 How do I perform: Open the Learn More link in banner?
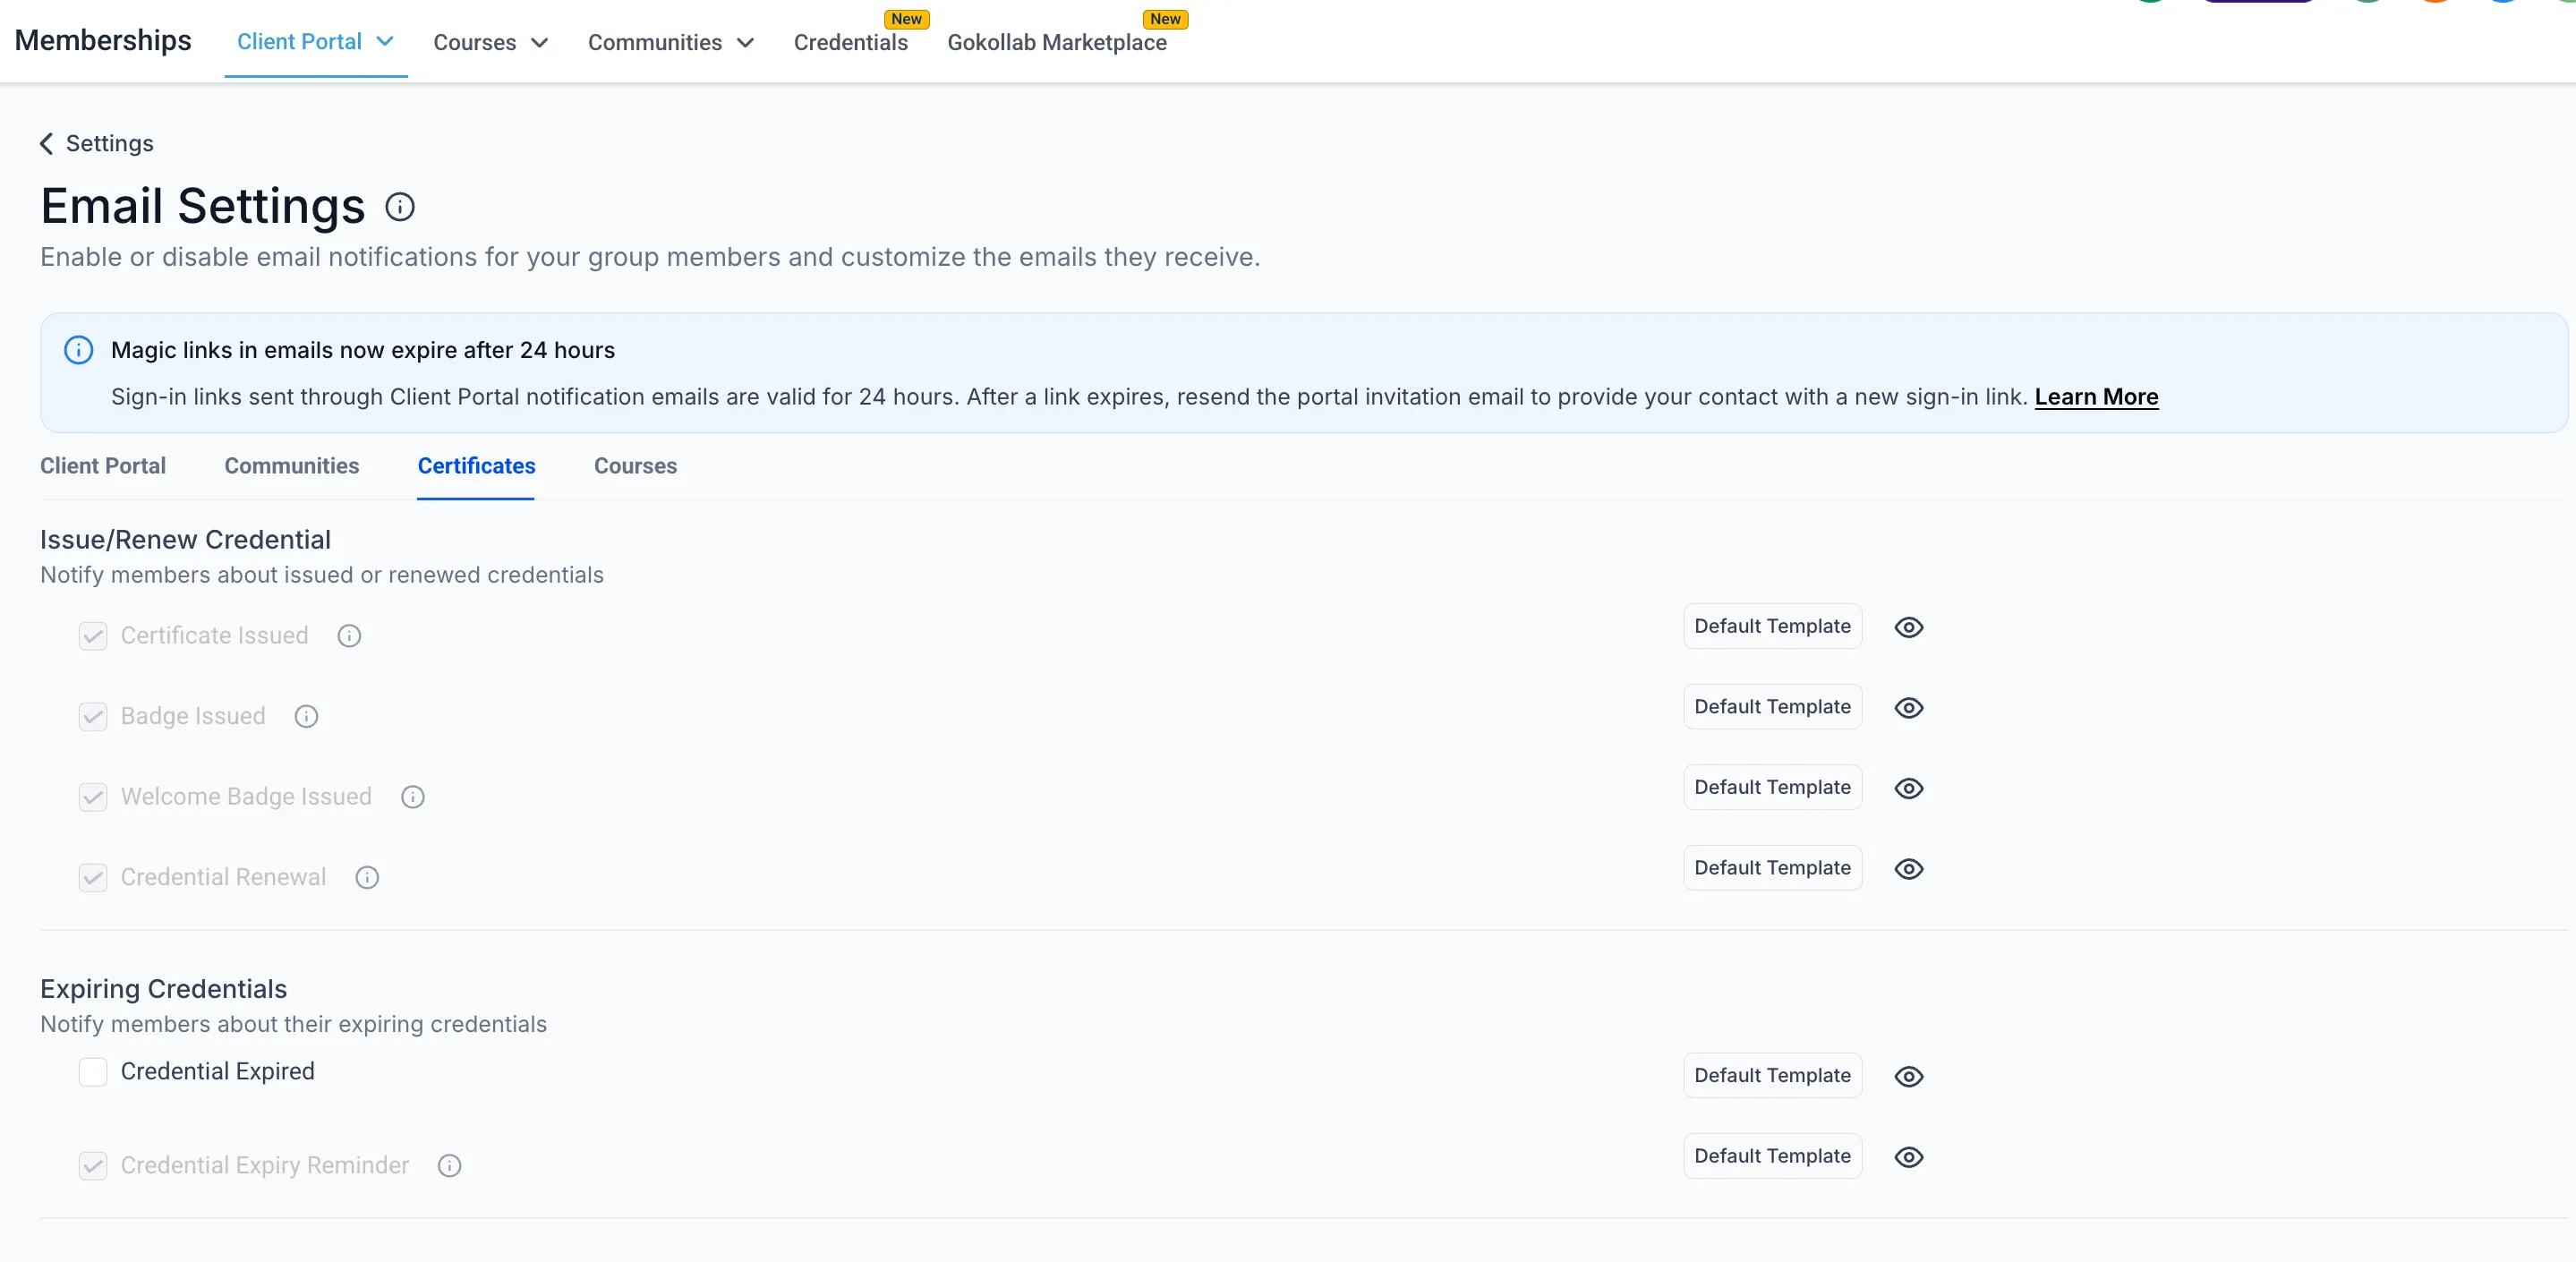[2096, 397]
